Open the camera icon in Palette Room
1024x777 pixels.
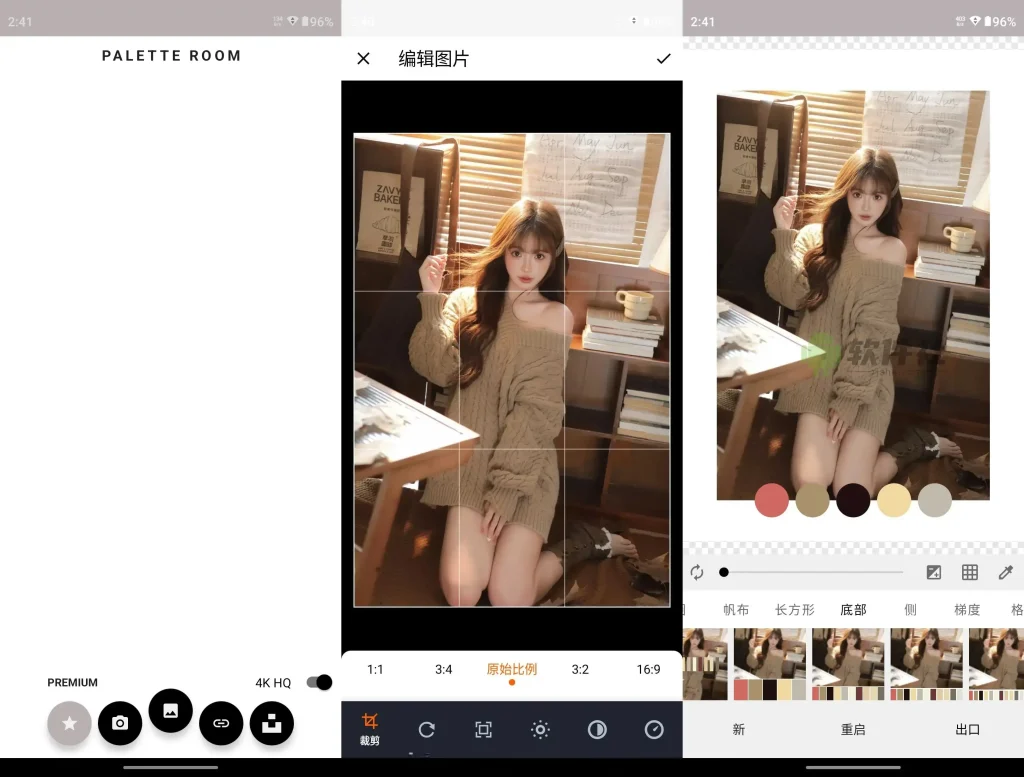pyautogui.click(x=120, y=723)
